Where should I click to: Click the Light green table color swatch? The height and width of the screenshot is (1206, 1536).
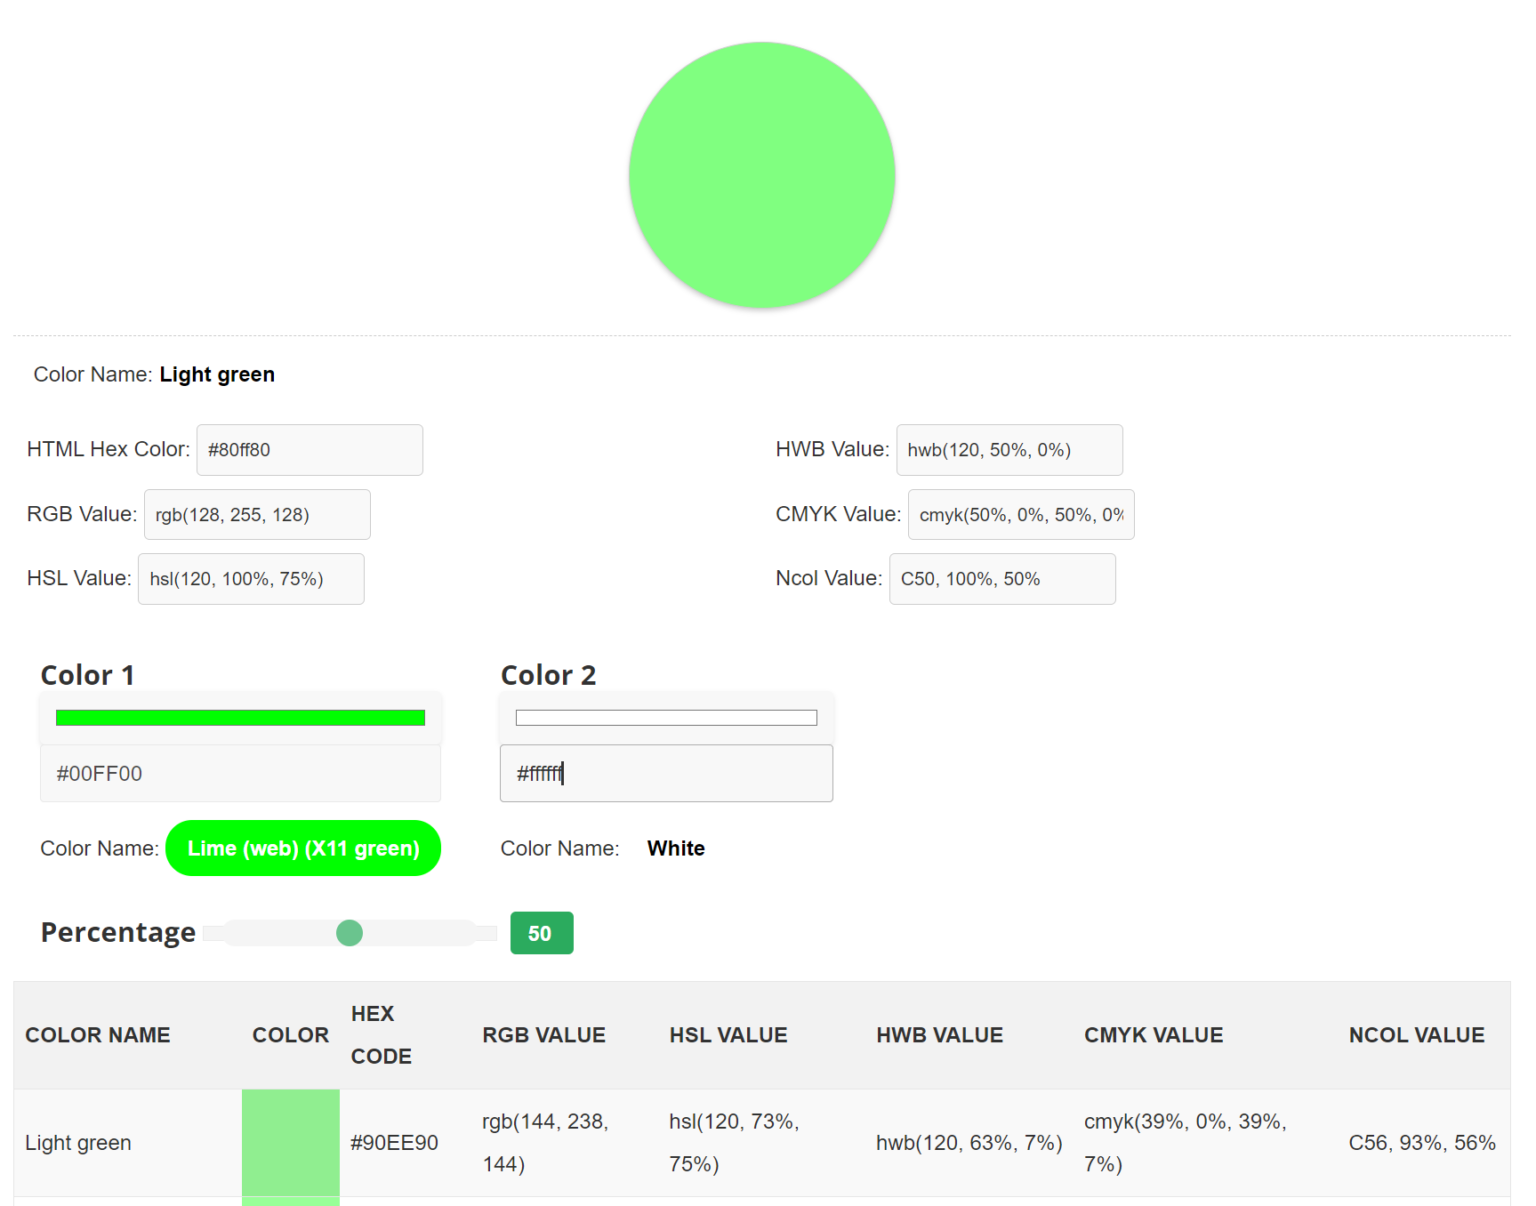point(290,1143)
